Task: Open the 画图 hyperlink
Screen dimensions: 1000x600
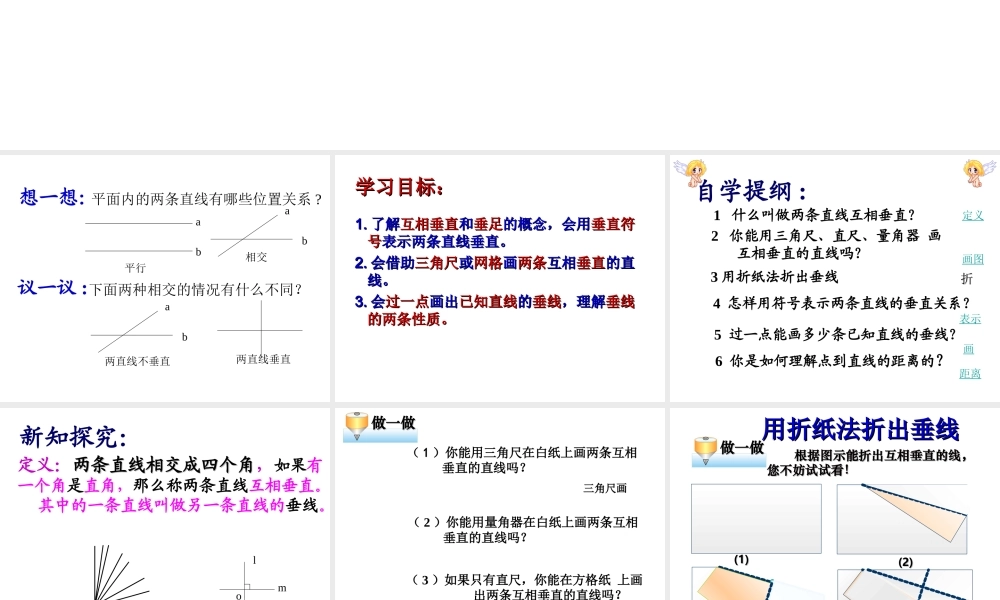Action: 971,259
